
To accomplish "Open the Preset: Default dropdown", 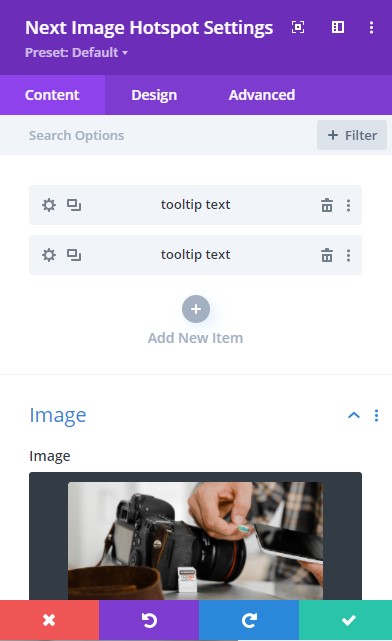I will (x=76, y=52).
